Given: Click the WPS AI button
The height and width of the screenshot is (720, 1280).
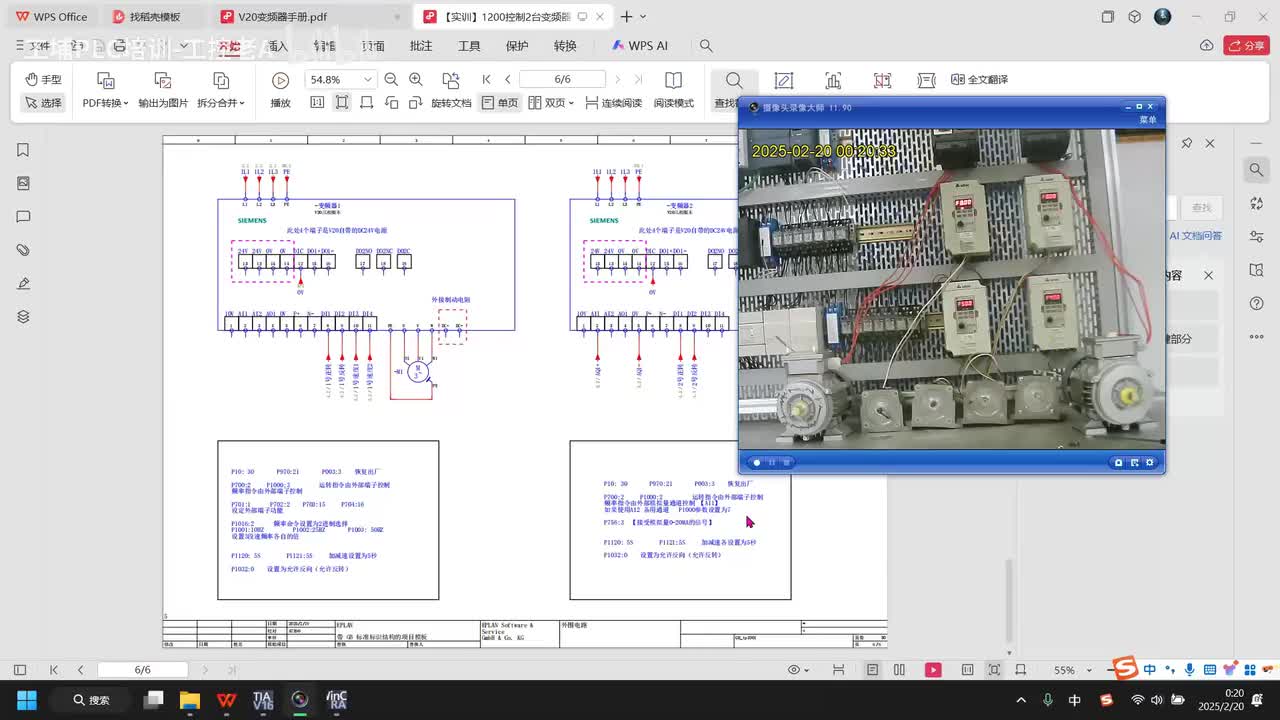Looking at the screenshot, I should [x=640, y=46].
